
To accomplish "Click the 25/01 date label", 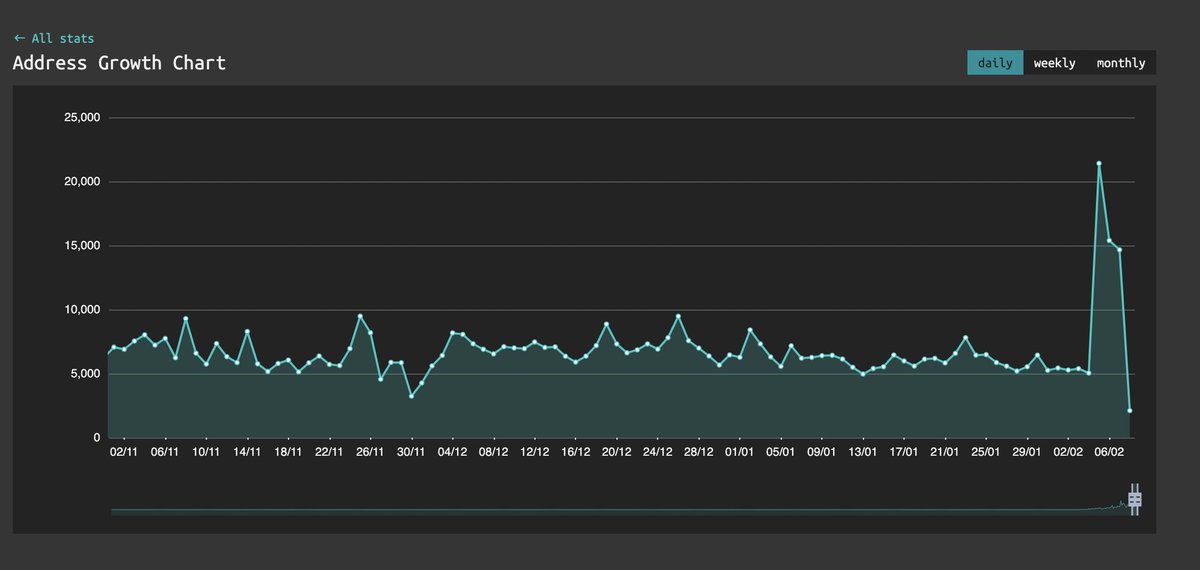I will point(986,452).
